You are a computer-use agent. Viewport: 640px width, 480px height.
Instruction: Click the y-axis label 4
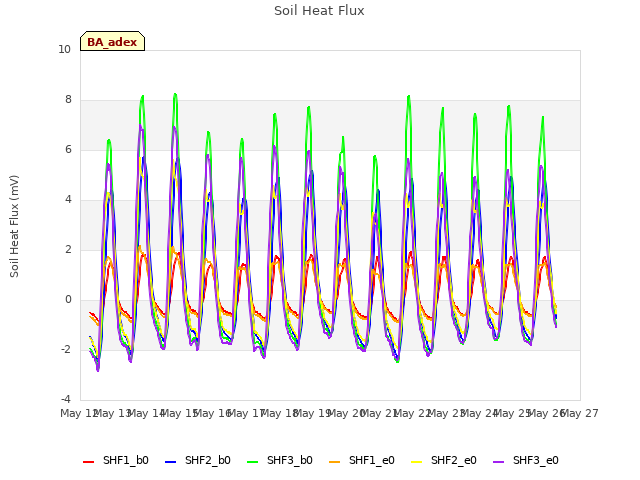point(68,200)
